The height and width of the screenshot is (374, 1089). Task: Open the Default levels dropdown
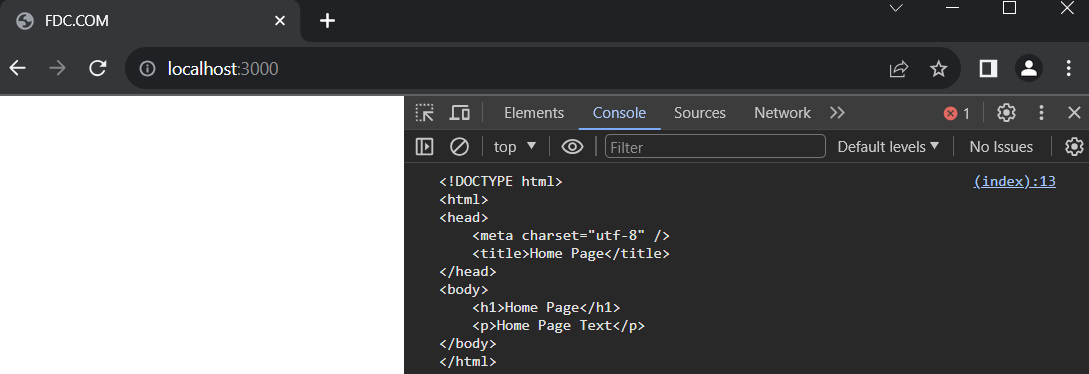tap(888, 146)
